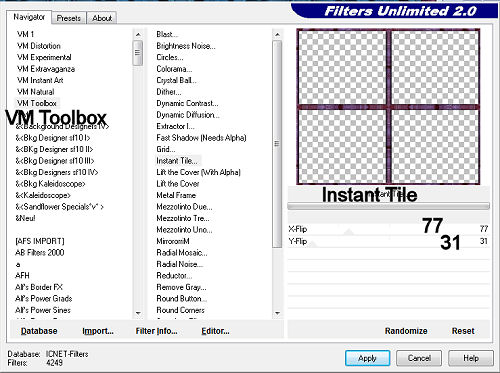500x373 pixels.
Task: Open the About tab
Action: 102,18
